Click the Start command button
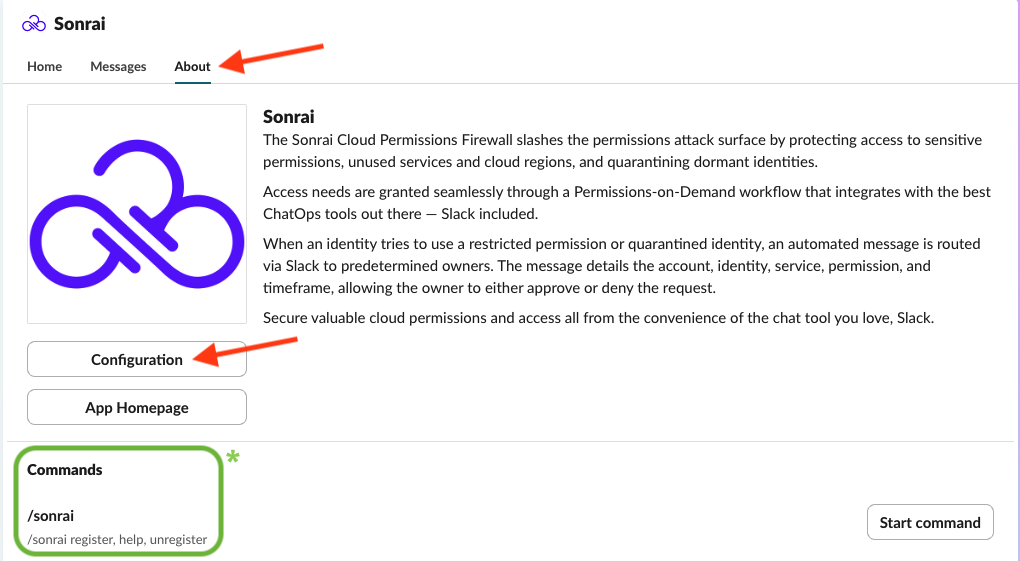1020x561 pixels. (x=930, y=523)
